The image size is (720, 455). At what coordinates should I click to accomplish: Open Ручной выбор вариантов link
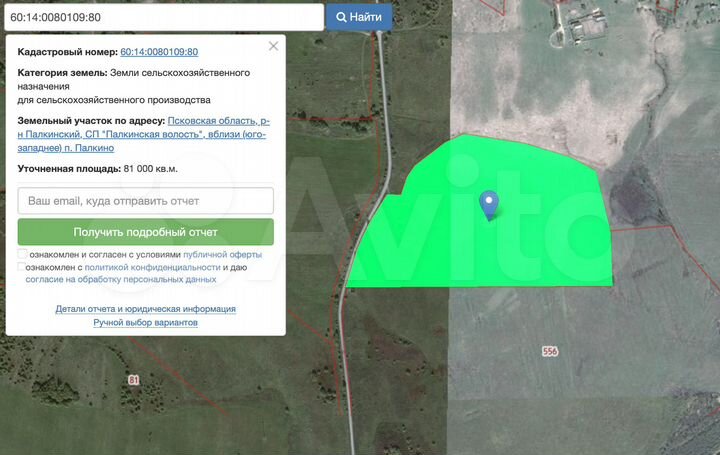pyautogui.click(x=146, y=322)
